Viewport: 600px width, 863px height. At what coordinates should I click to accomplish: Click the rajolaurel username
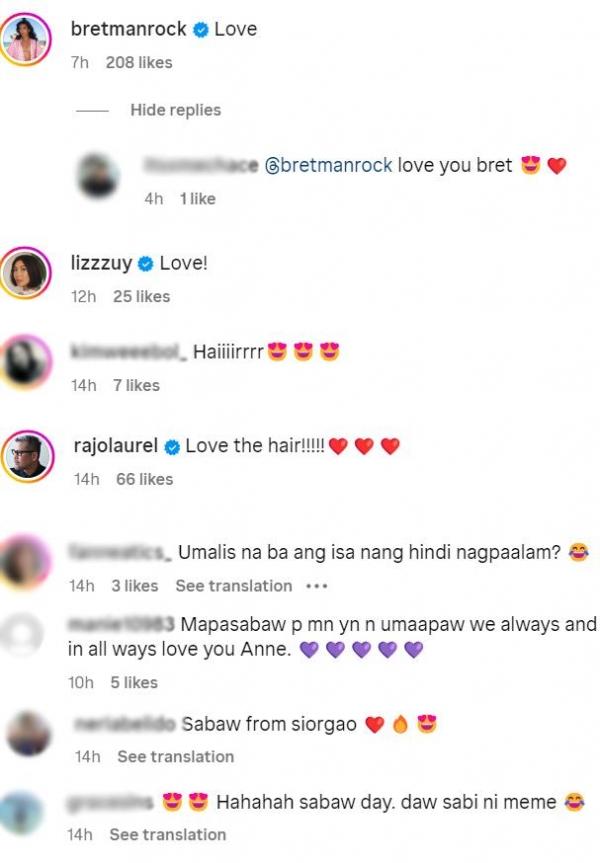pyautogui.click(x=116, y=446)
